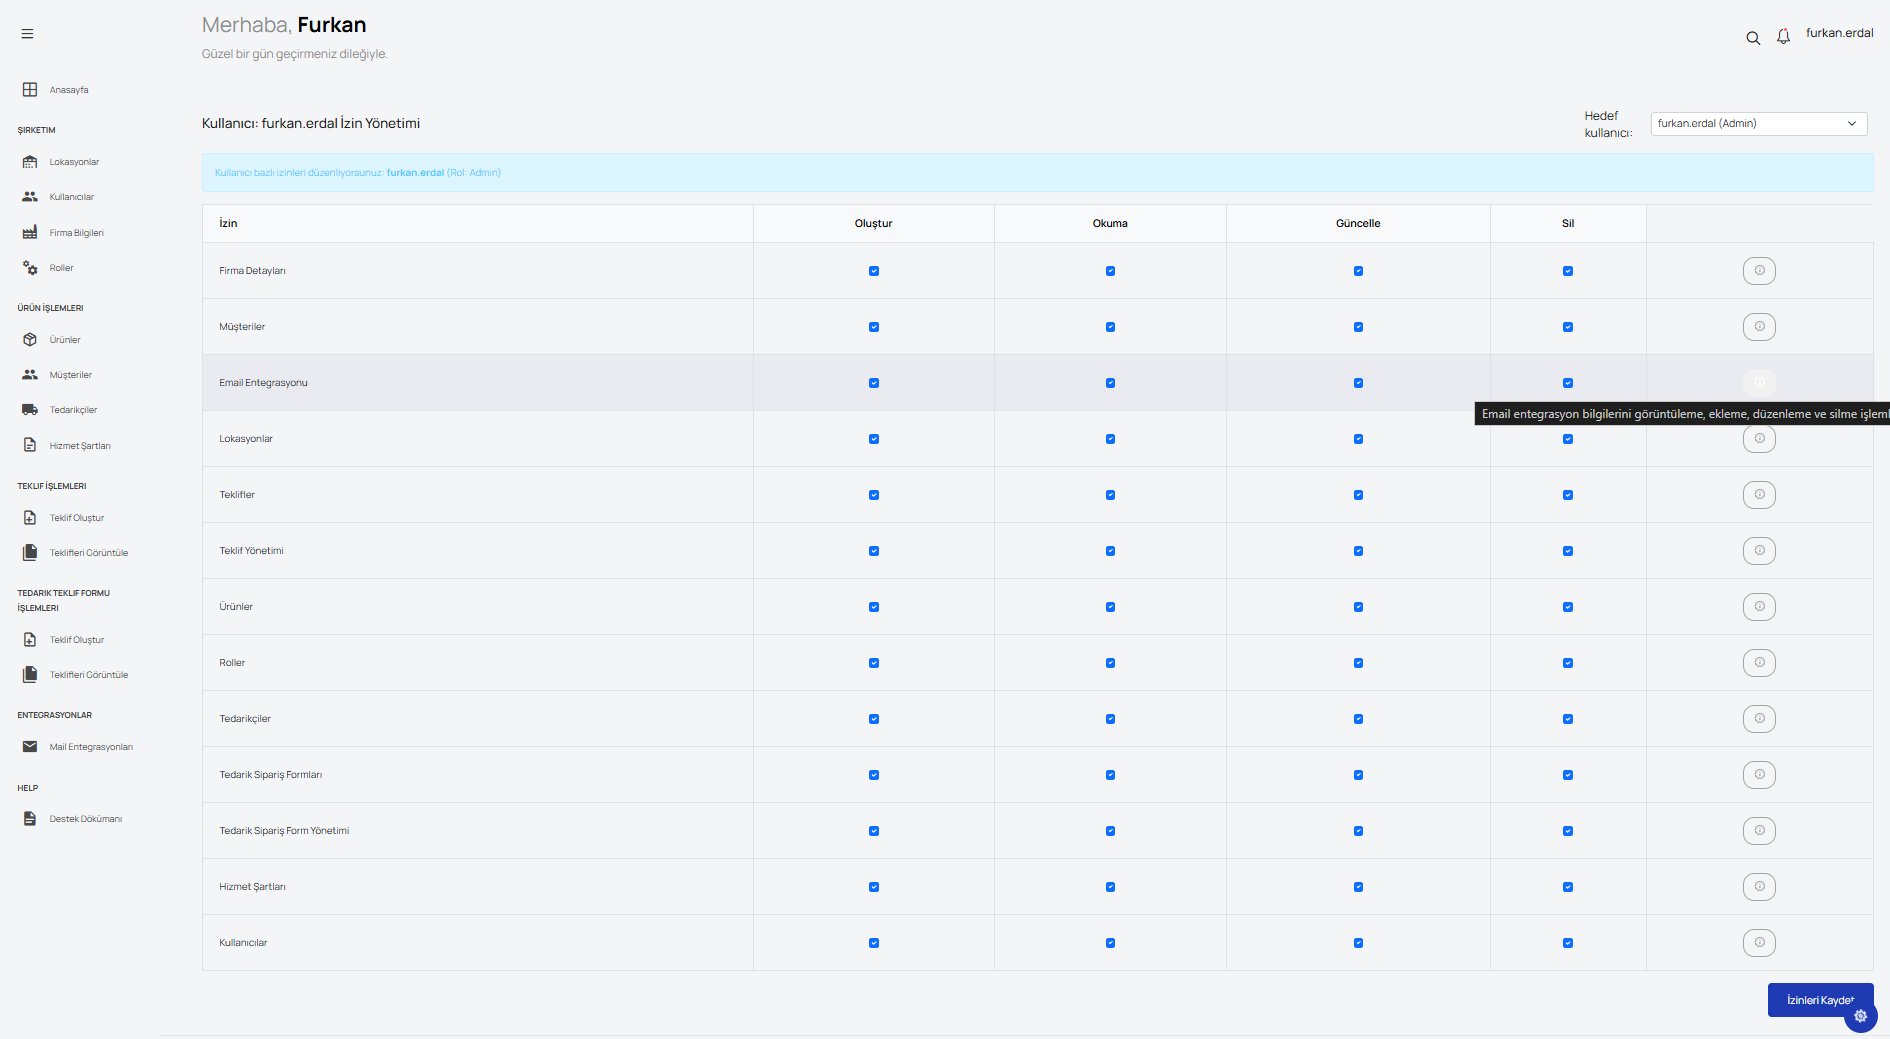1890x1039 pixels.
Task: Open the floating settings gear icon
Action: point(1860,1016)
